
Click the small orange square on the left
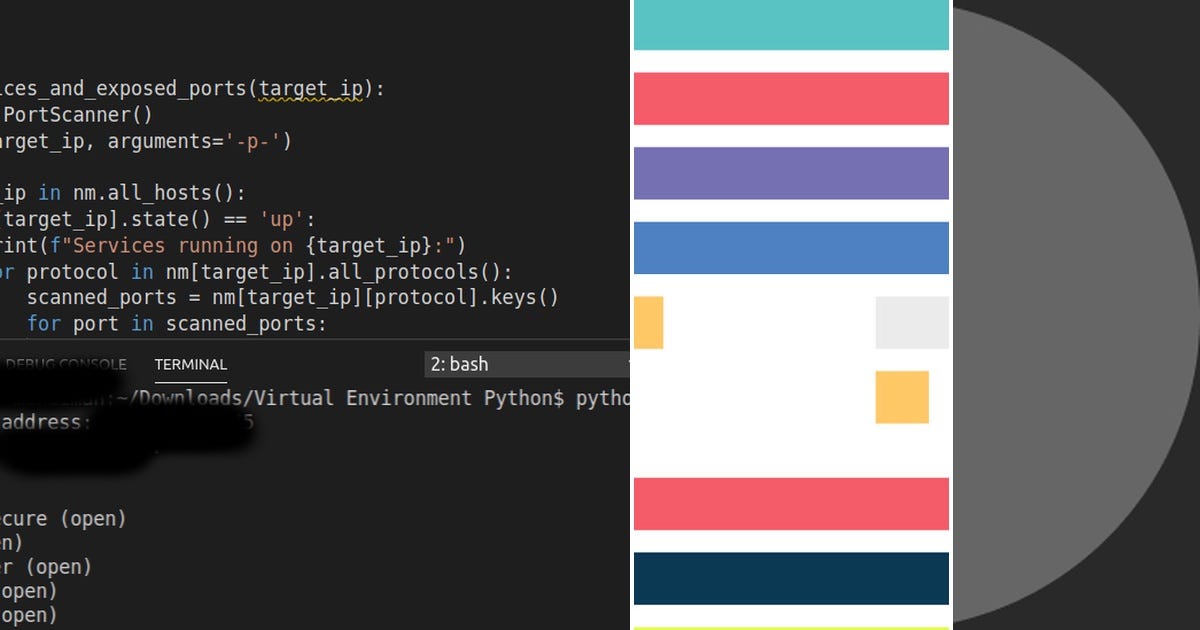pyautogui.click(x=648, y=322)
